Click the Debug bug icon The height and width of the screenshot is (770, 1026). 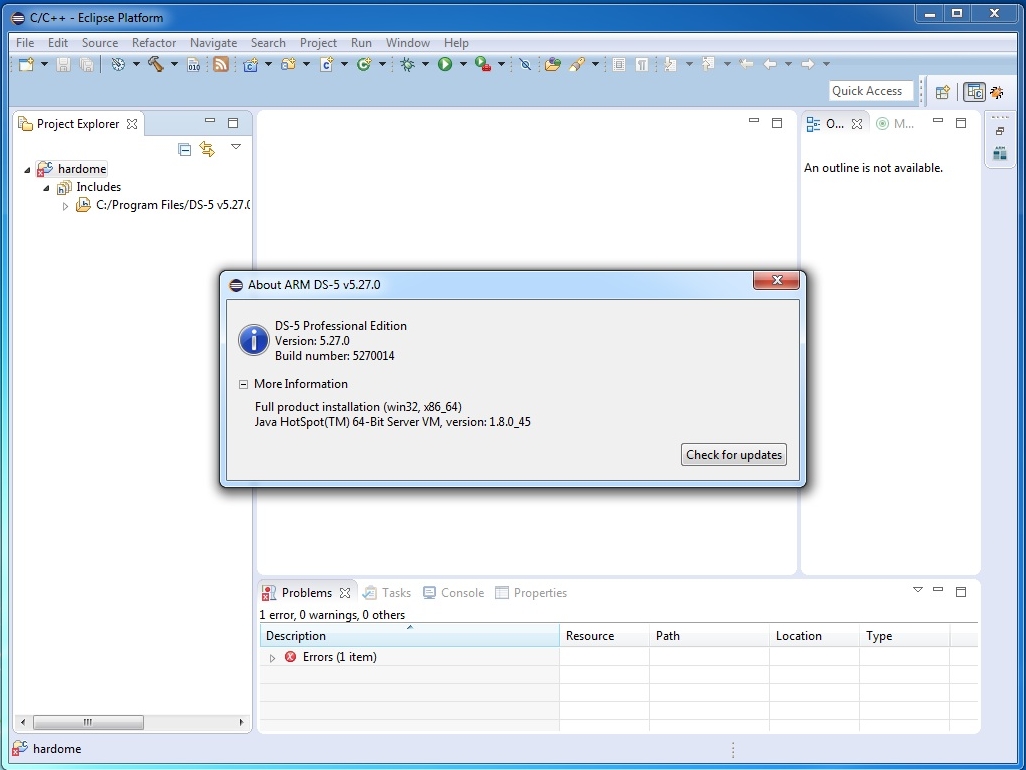tap(408, 64)
